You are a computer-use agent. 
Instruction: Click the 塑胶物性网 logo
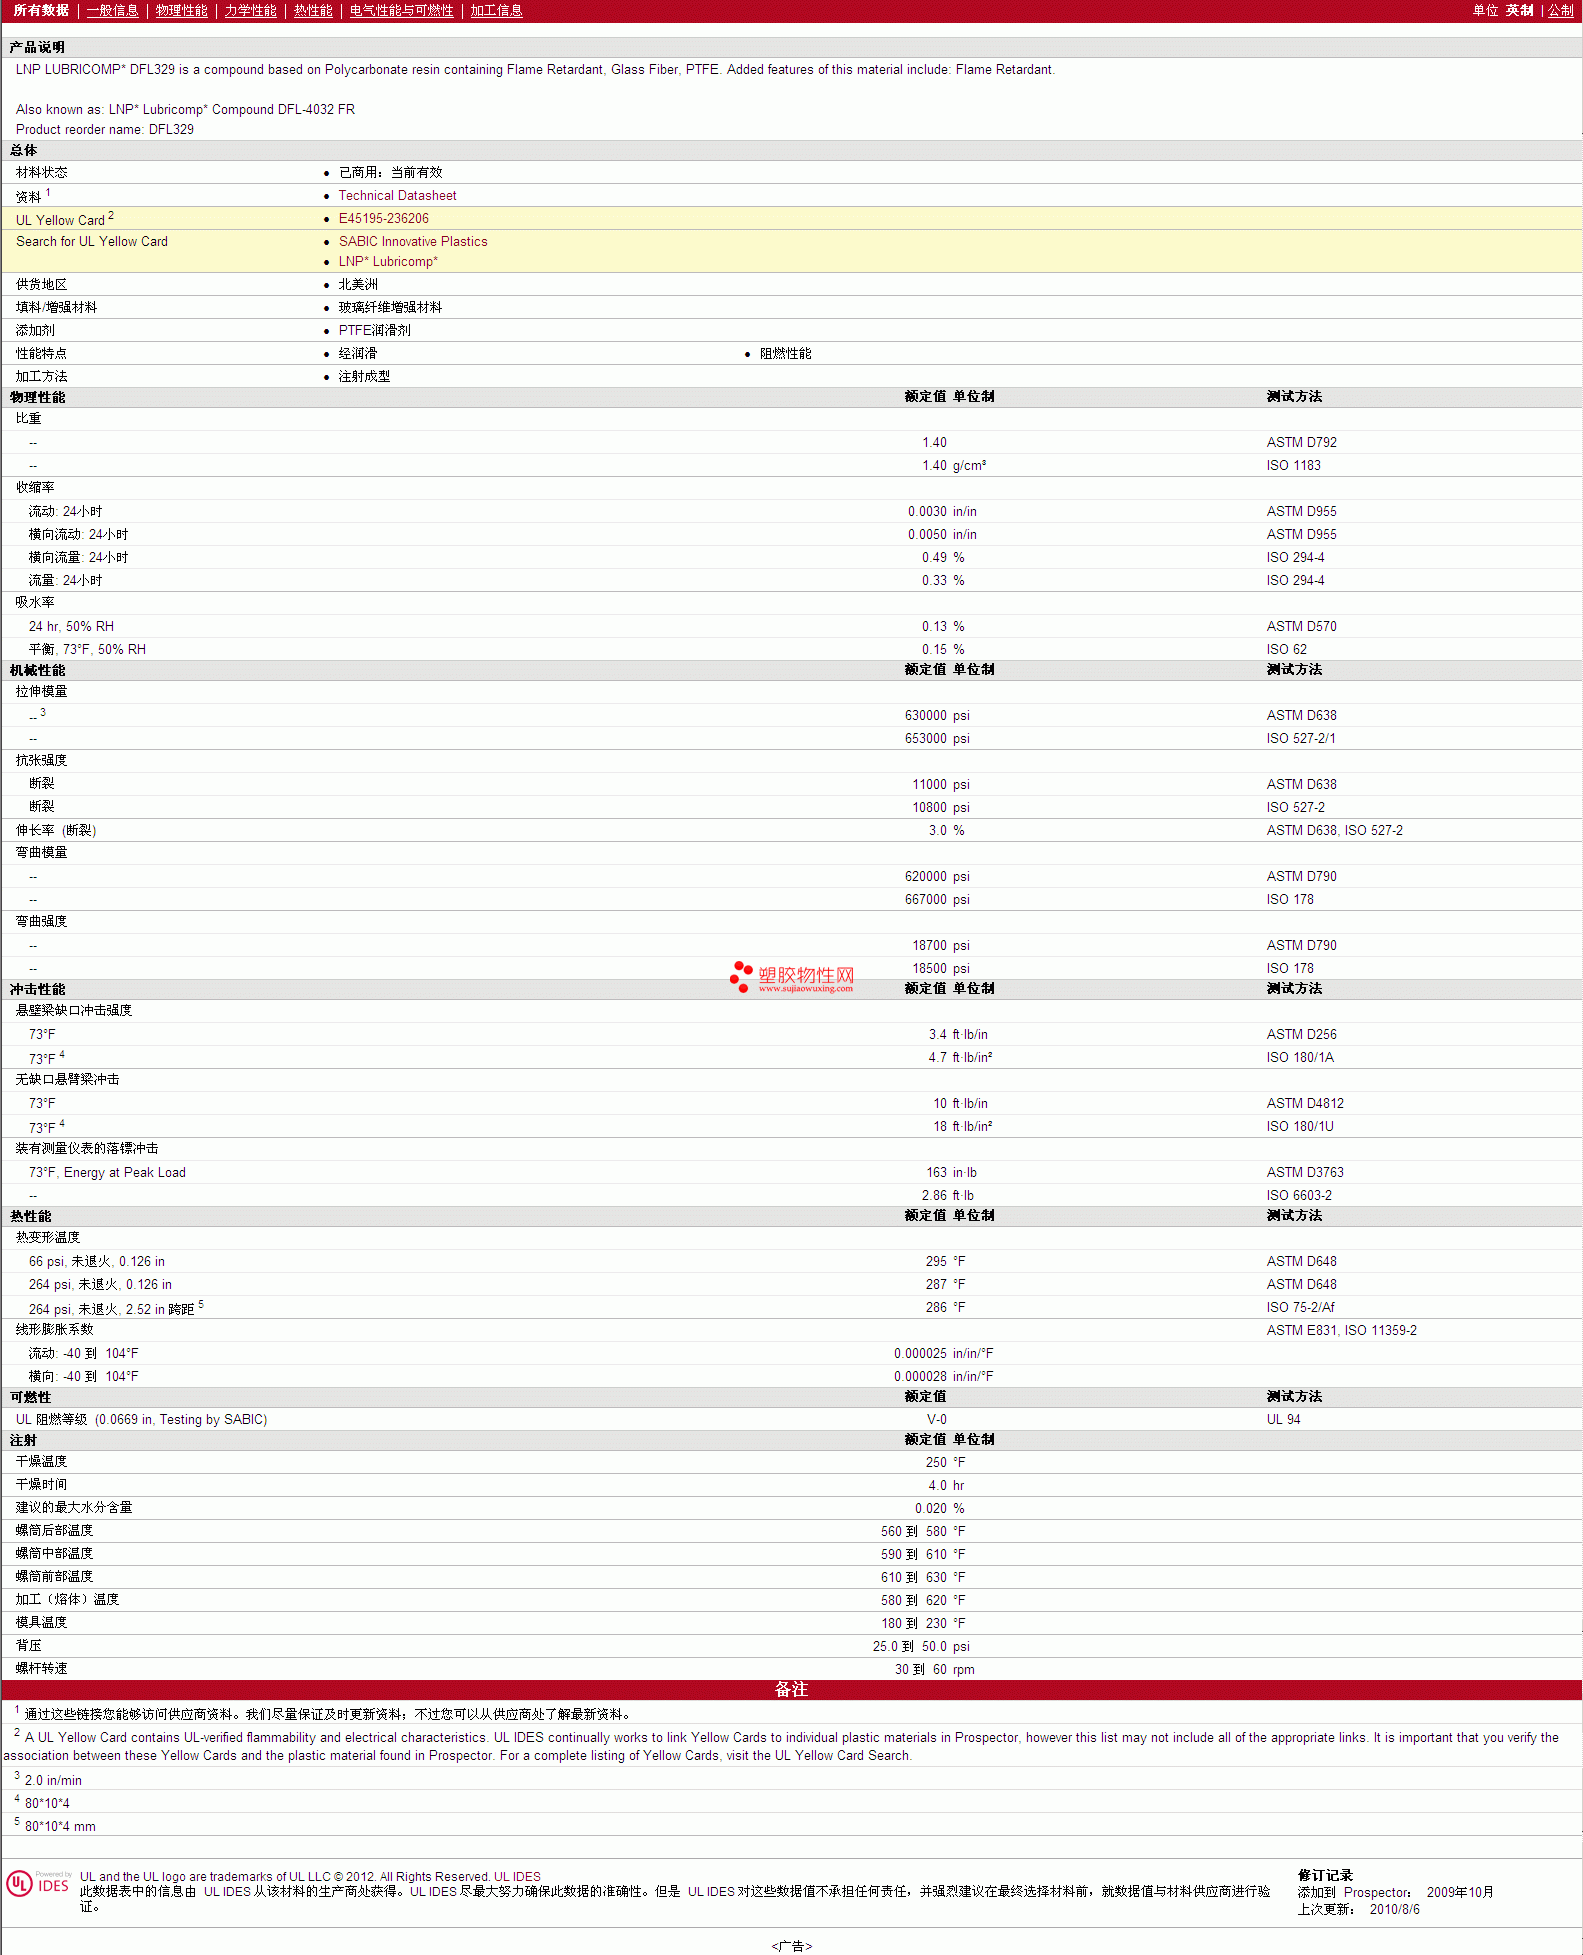(792, 977)
